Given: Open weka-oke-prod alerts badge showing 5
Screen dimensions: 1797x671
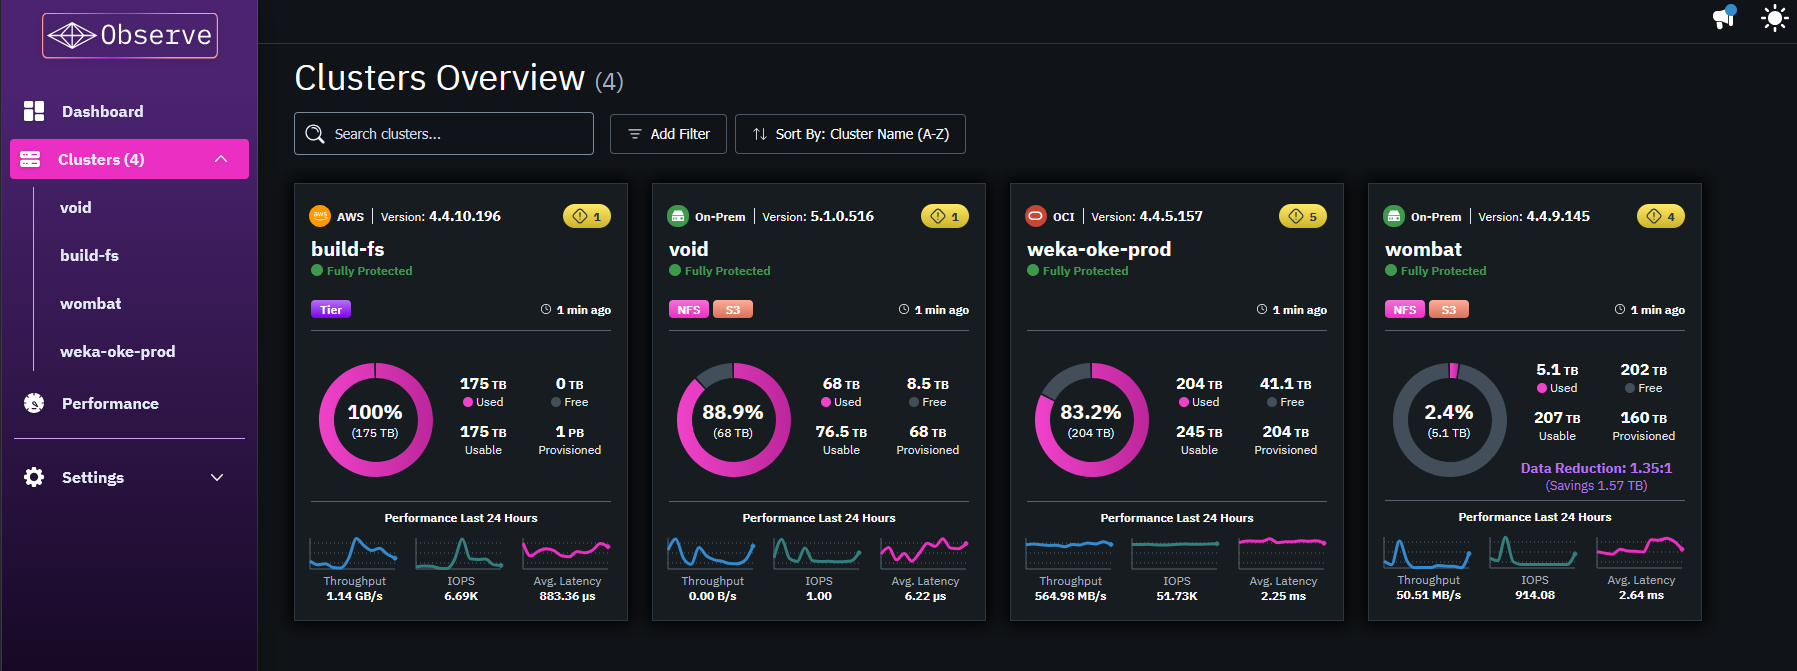Looking at the screenshot, I should pos(1302,216).
